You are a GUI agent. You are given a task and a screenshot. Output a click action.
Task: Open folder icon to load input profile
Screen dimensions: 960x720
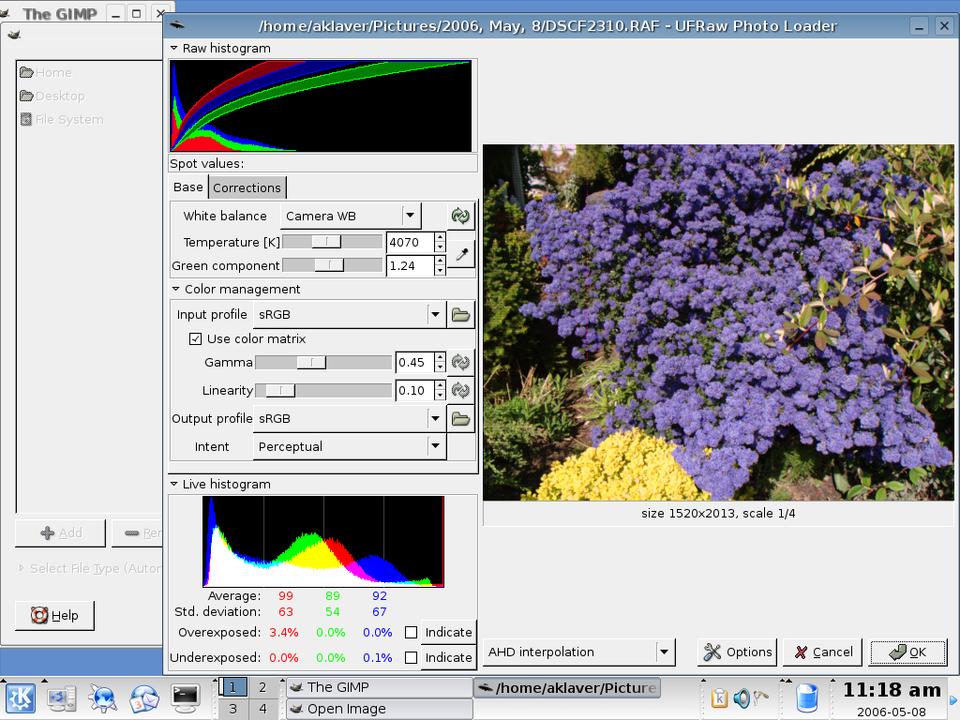pyautogui.click(x=460, y=315)
